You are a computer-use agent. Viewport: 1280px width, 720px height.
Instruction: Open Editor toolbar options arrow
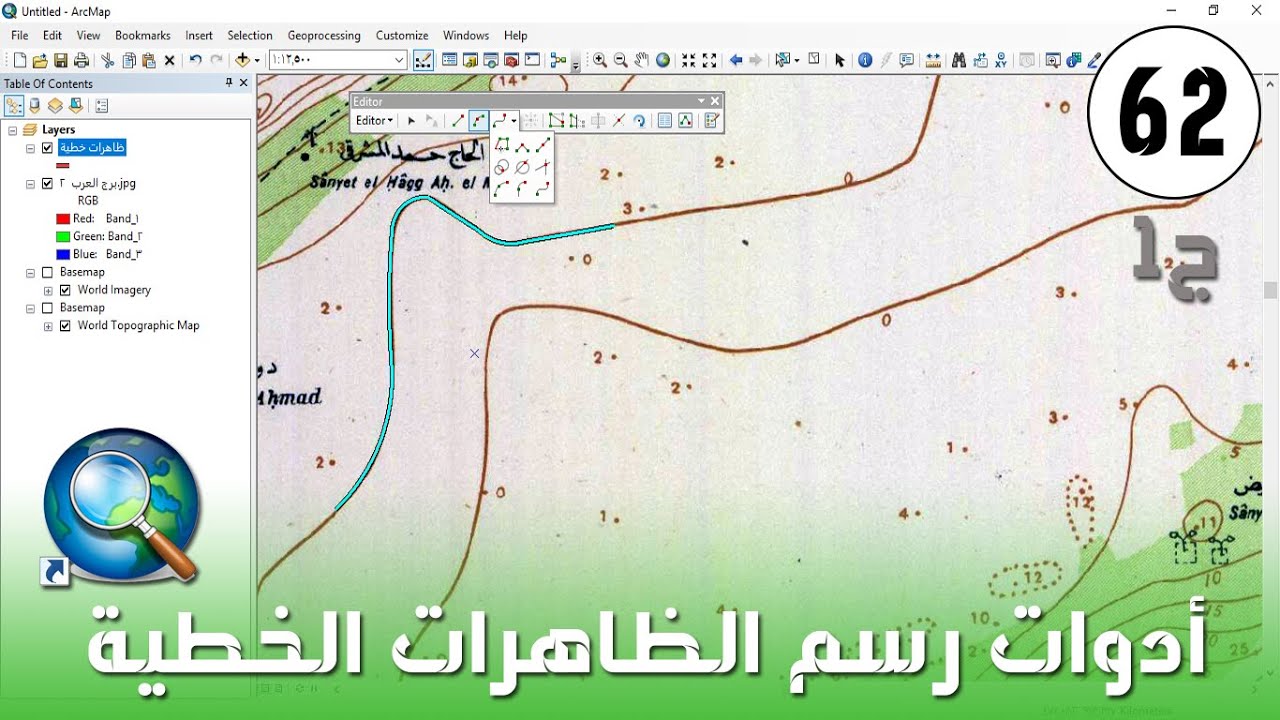pos(701,101)
